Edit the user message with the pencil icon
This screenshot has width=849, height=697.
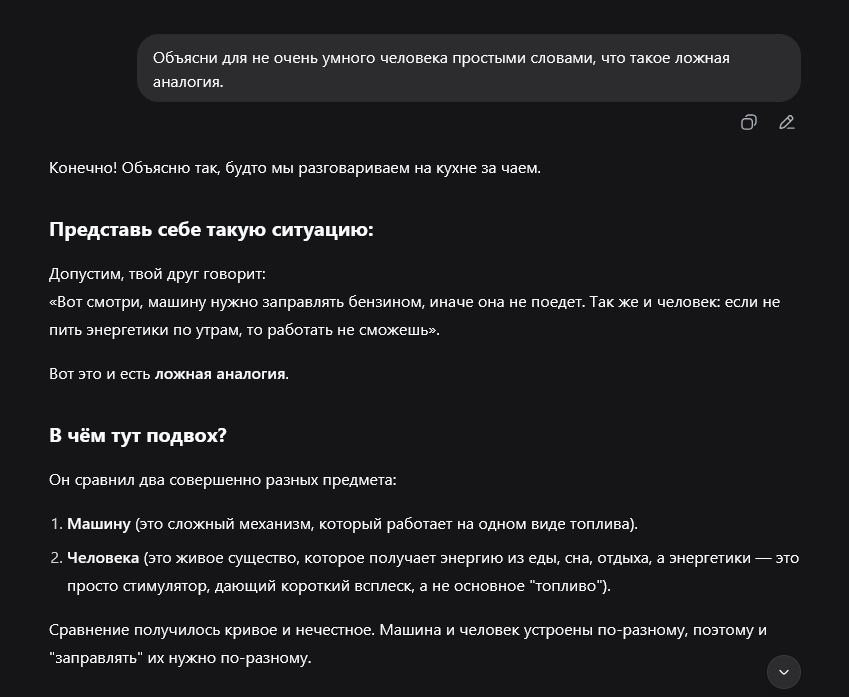(787, 123)
